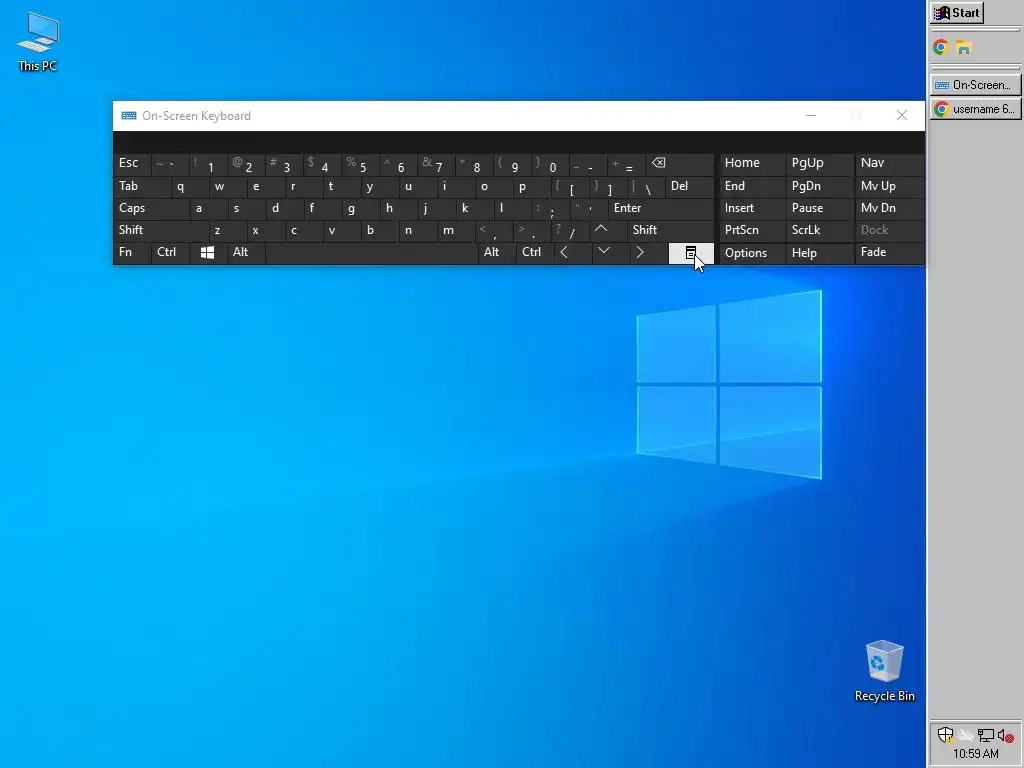1024x768 pixels.
Task: Click the context menu key icon
Action: pos(691,253)
